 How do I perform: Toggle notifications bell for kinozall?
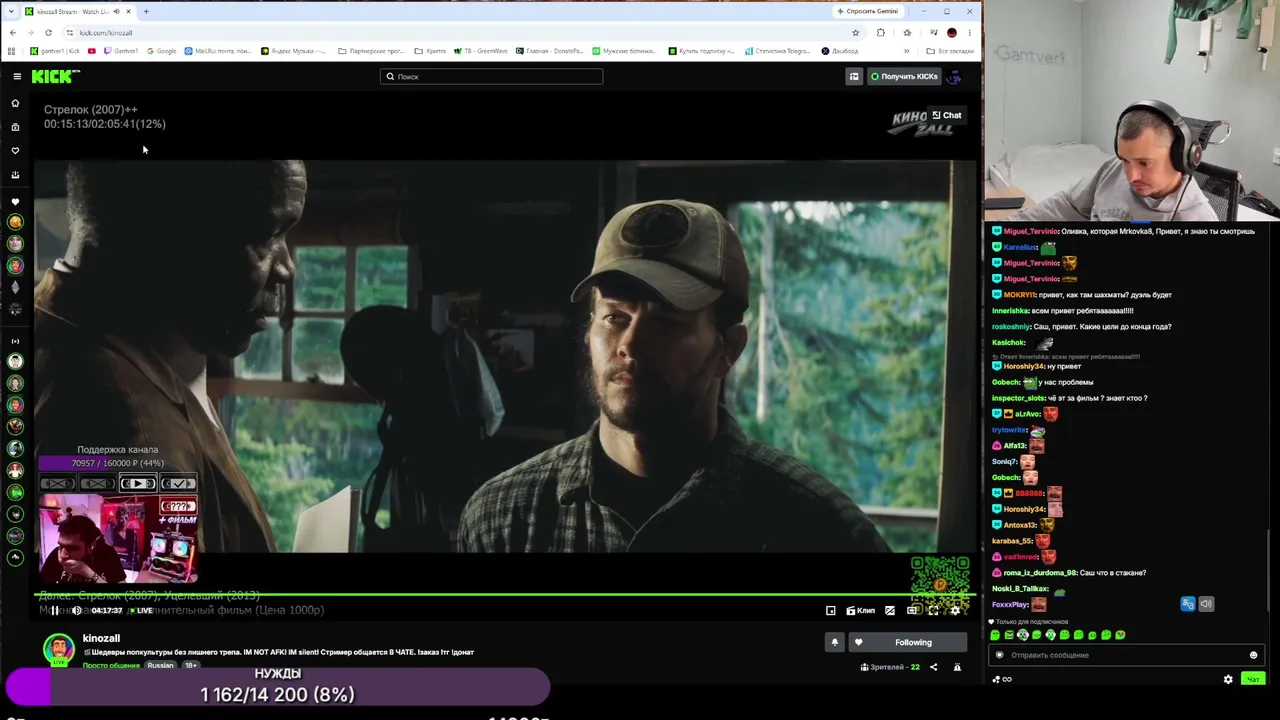point(835,642)
